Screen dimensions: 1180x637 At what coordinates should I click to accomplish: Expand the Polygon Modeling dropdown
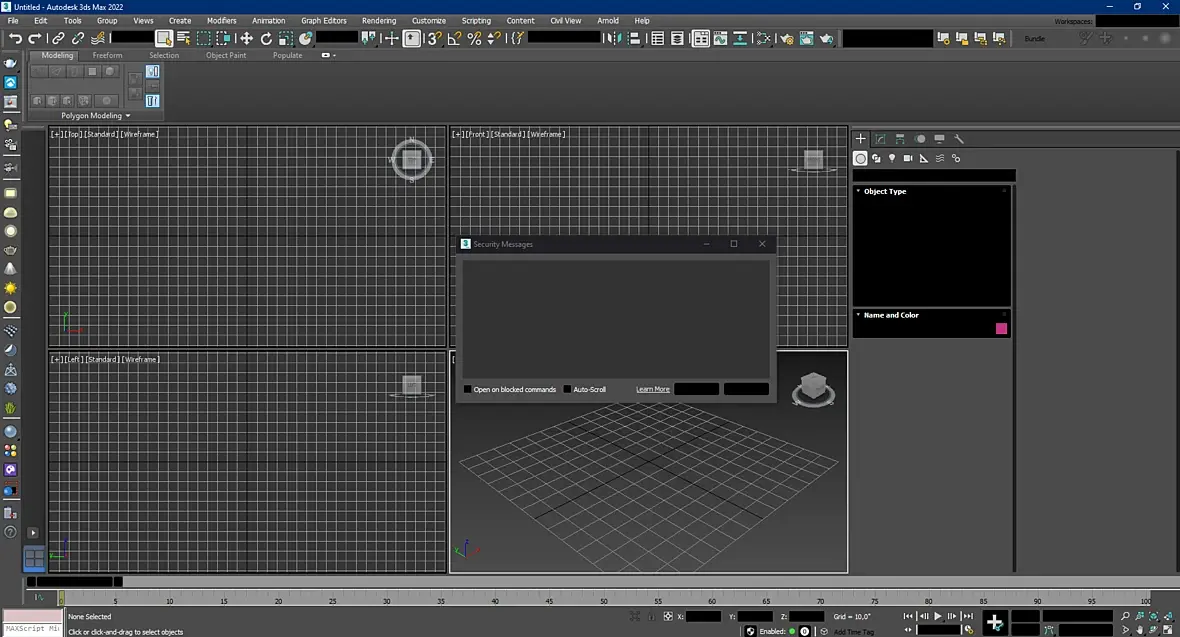pyautogui.click(x=96, y=116)
